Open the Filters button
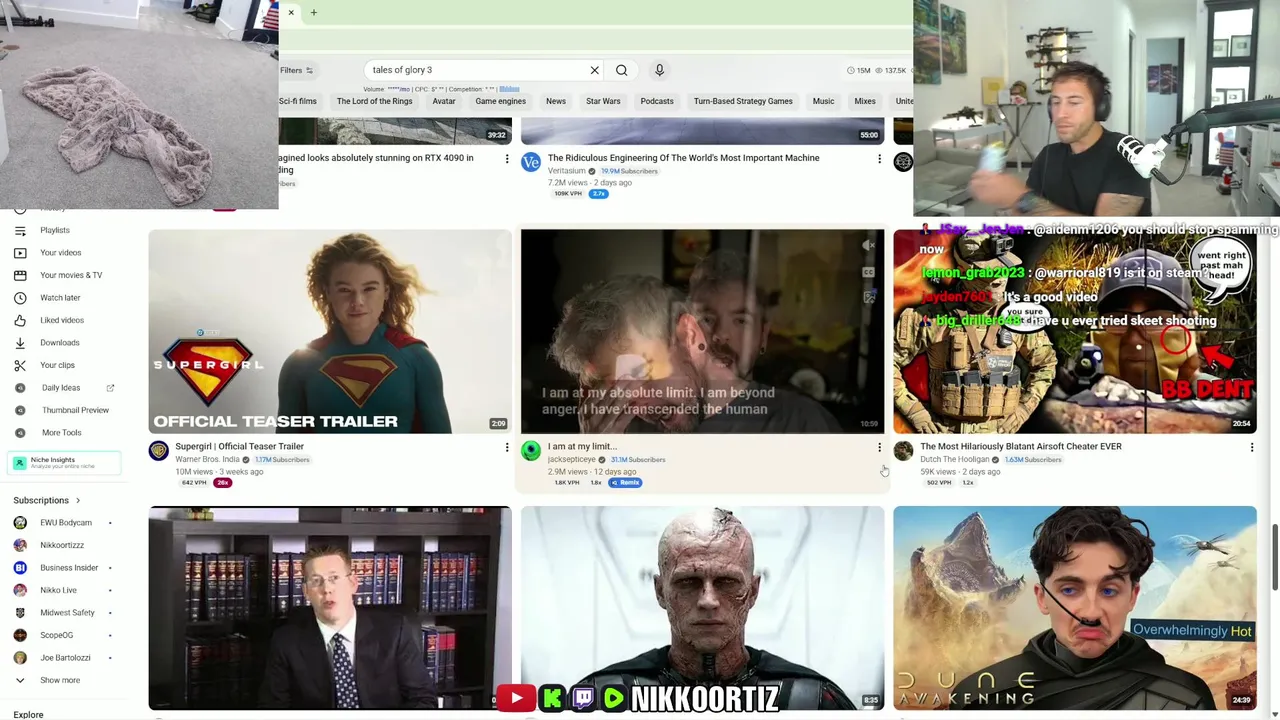Screen dimensions: 1280x720 point(297,70)
